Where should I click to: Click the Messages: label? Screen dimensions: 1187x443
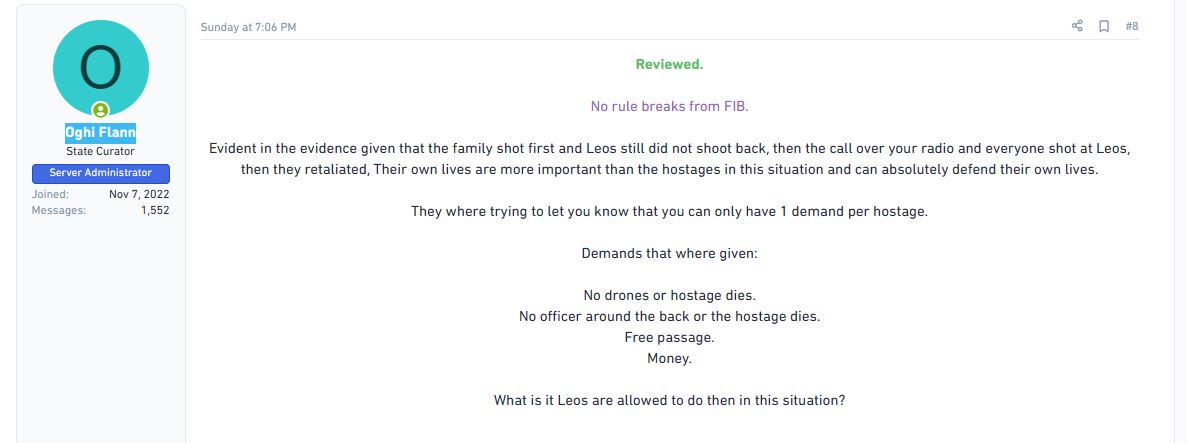59,210
